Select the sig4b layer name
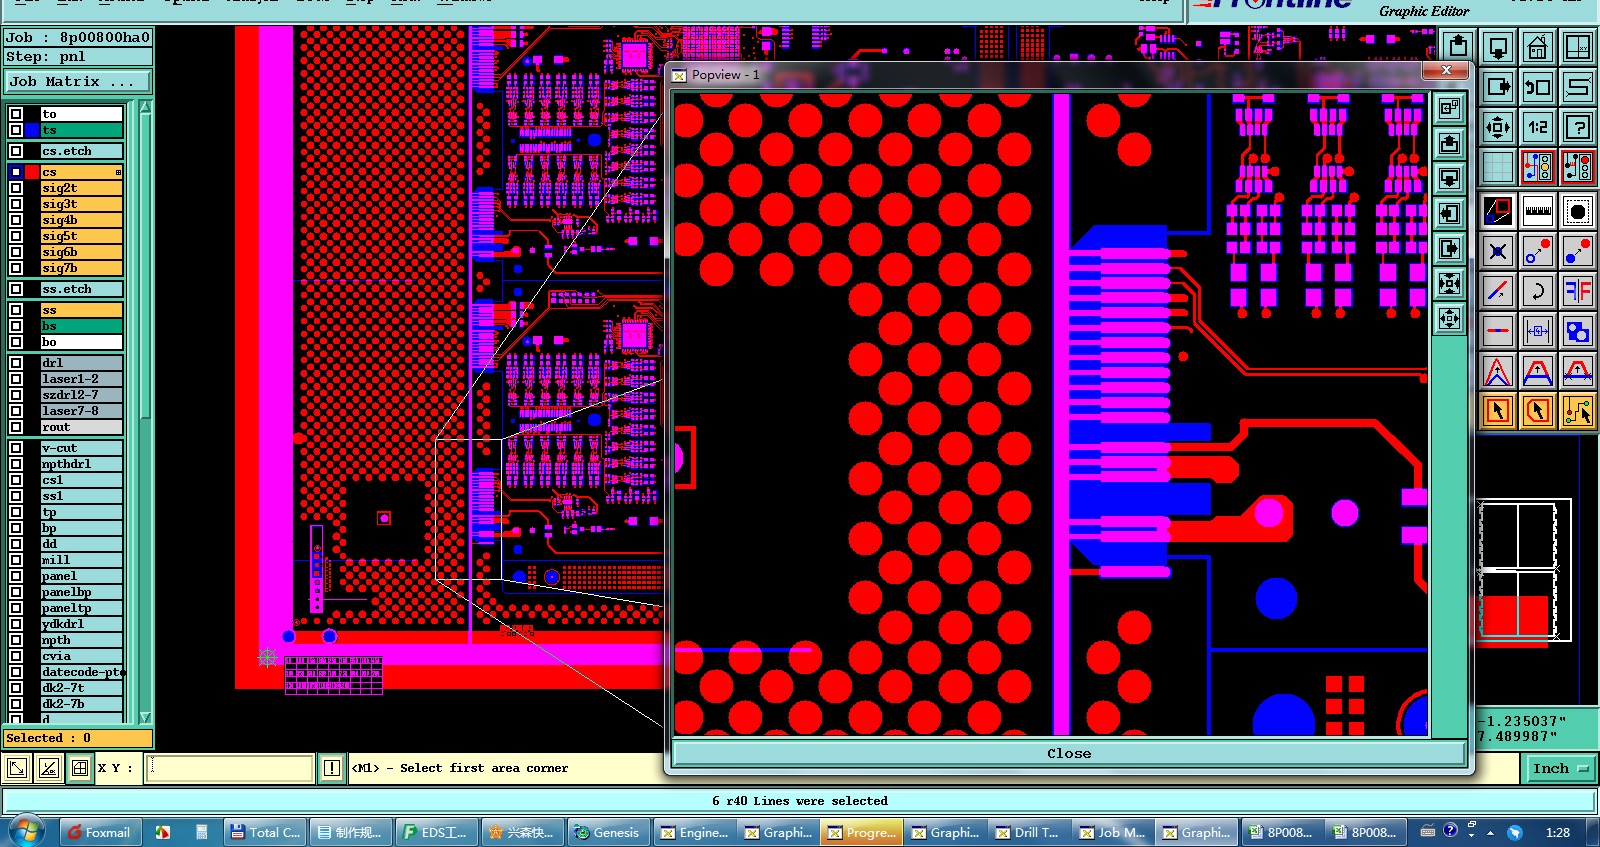 pos(81,220)
